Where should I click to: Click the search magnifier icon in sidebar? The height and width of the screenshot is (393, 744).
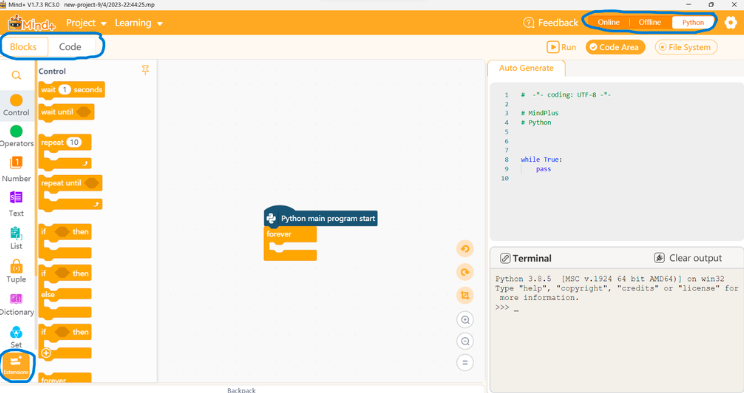click(16, 75)
